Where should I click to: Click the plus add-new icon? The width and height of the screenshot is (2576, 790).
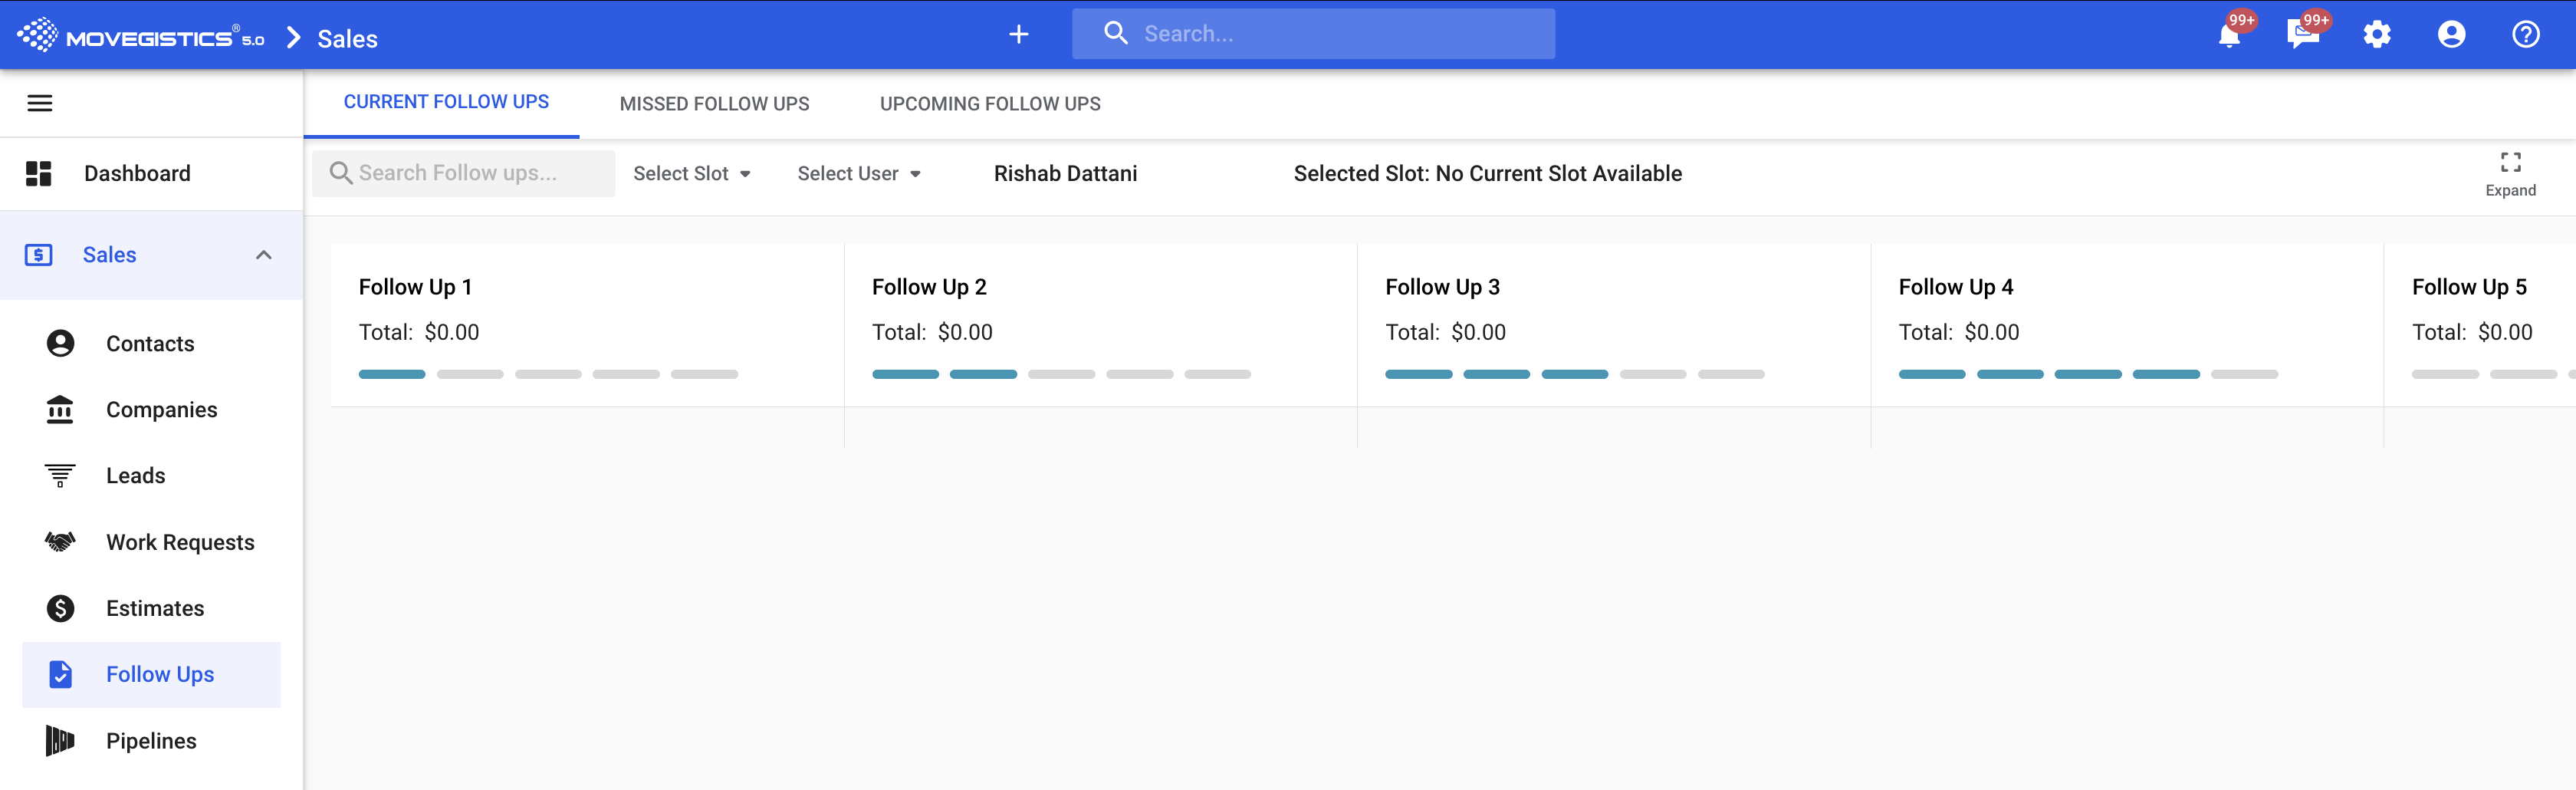tap(1018, 35)
